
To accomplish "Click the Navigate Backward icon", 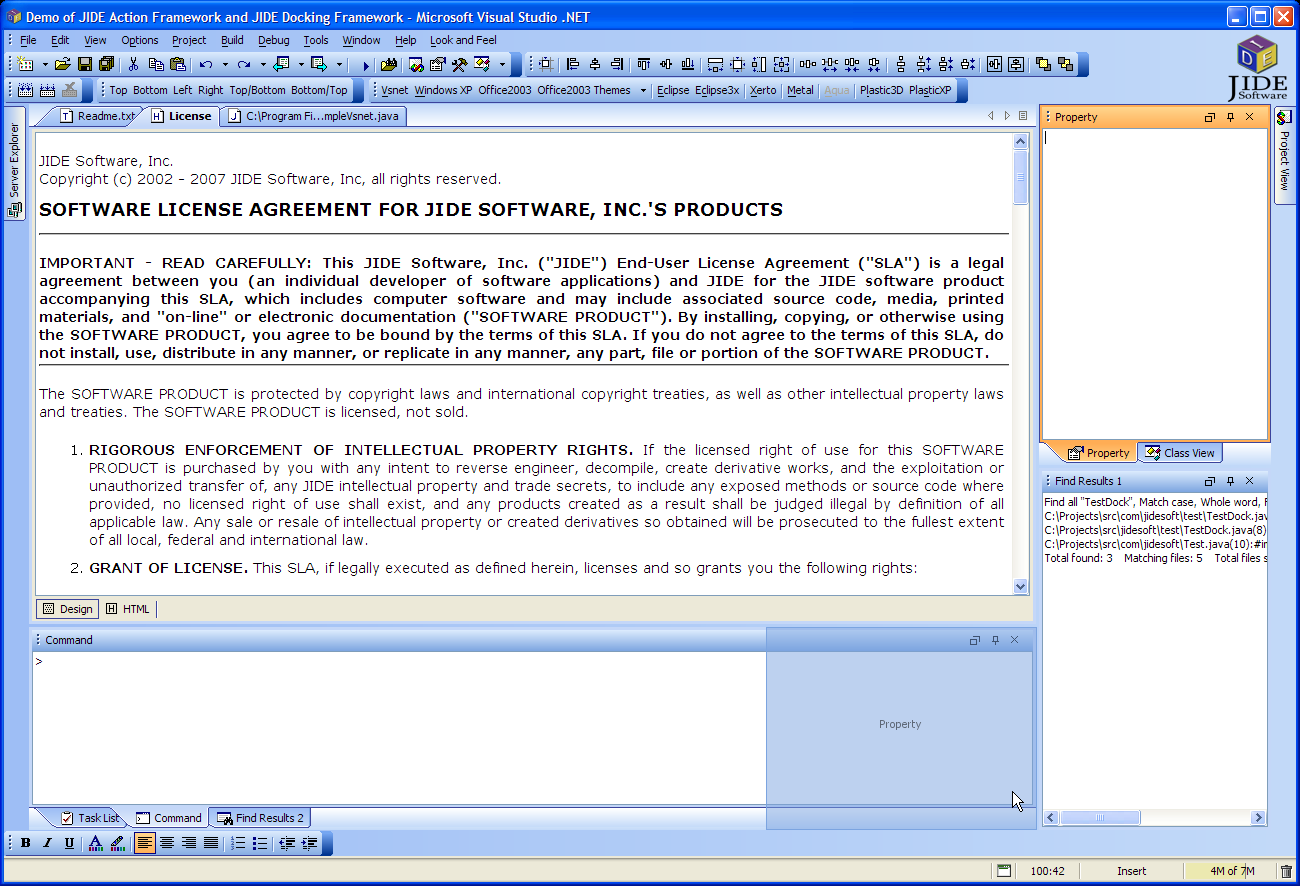I will [282, 64].
